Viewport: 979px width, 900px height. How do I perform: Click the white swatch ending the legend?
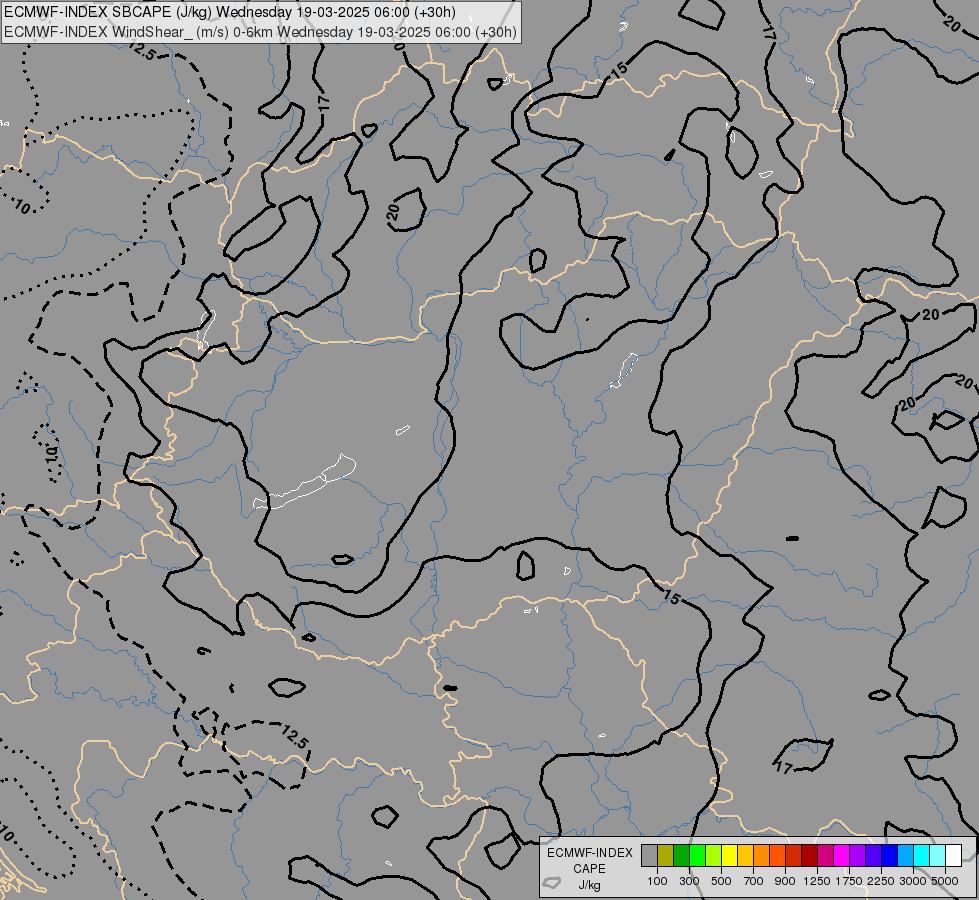click(x=953, y=855)
